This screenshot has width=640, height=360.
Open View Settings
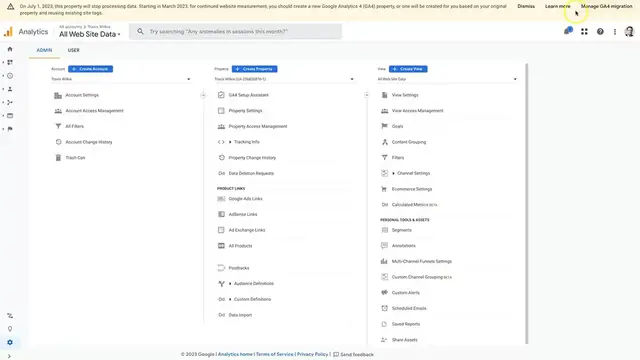(x=405, y=95)
